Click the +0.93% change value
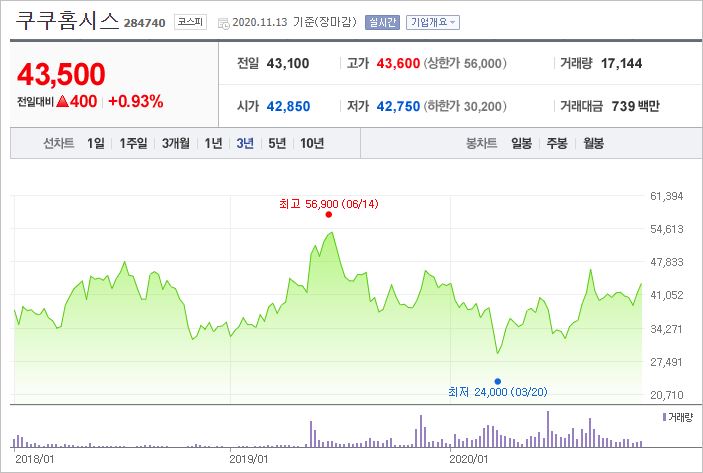Viewport: 703px width, 473px height. [136, 101]
